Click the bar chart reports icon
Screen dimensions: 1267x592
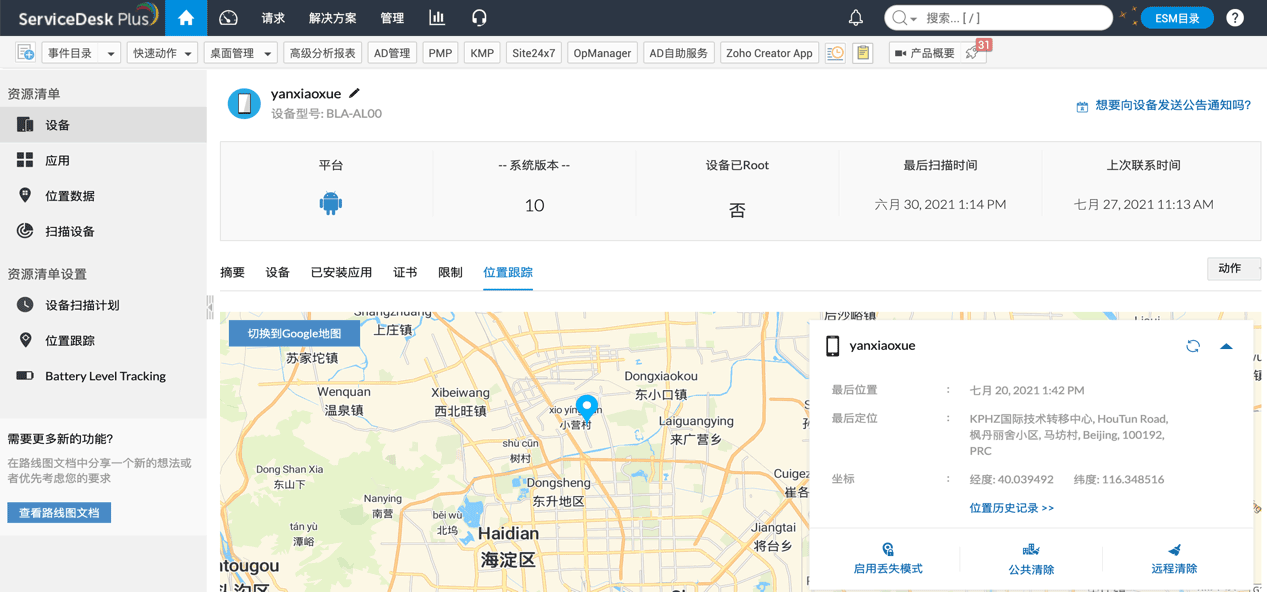(x=436, y=17)
